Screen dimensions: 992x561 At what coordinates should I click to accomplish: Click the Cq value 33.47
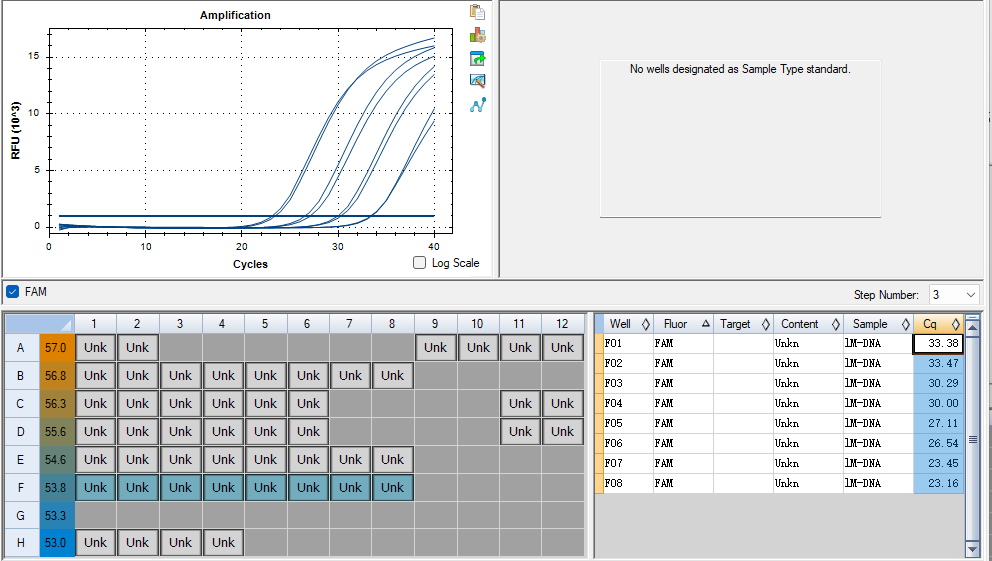939,364
